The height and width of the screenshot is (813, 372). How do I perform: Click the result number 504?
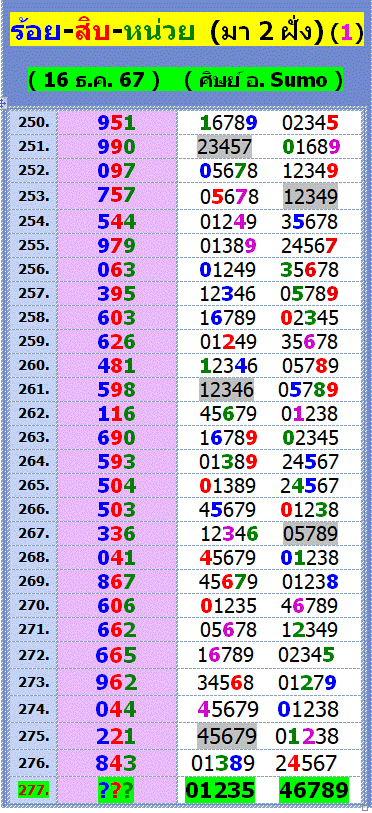(117, 486)
